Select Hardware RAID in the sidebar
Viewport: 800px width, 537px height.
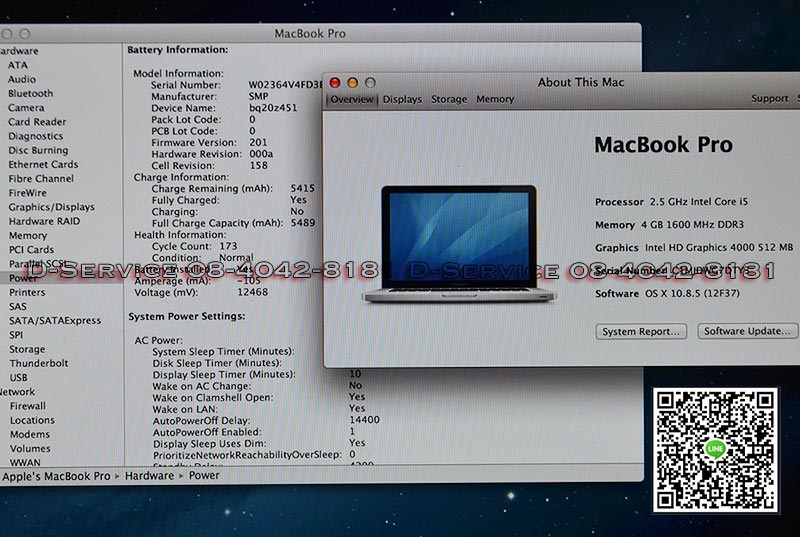click(44, 221)
